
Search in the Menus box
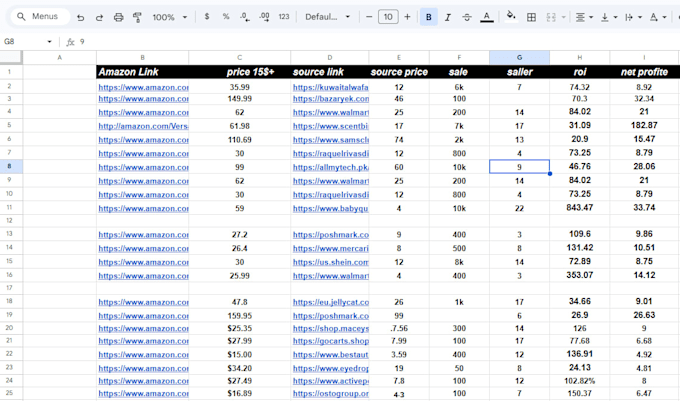tap(40, 16)
